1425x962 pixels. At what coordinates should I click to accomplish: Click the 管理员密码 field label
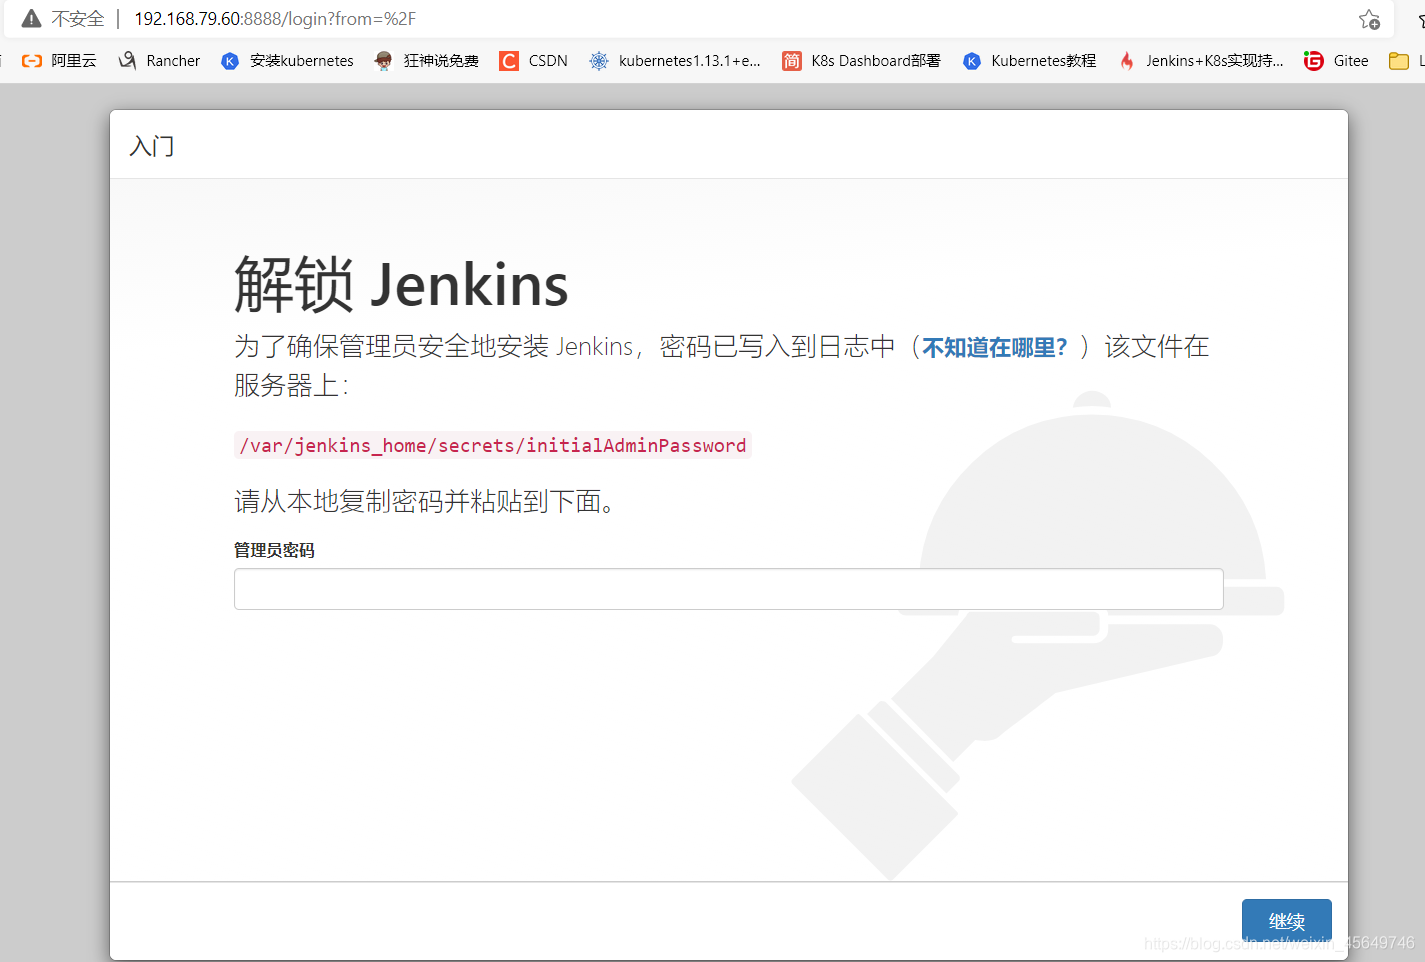tap(274, 550)
